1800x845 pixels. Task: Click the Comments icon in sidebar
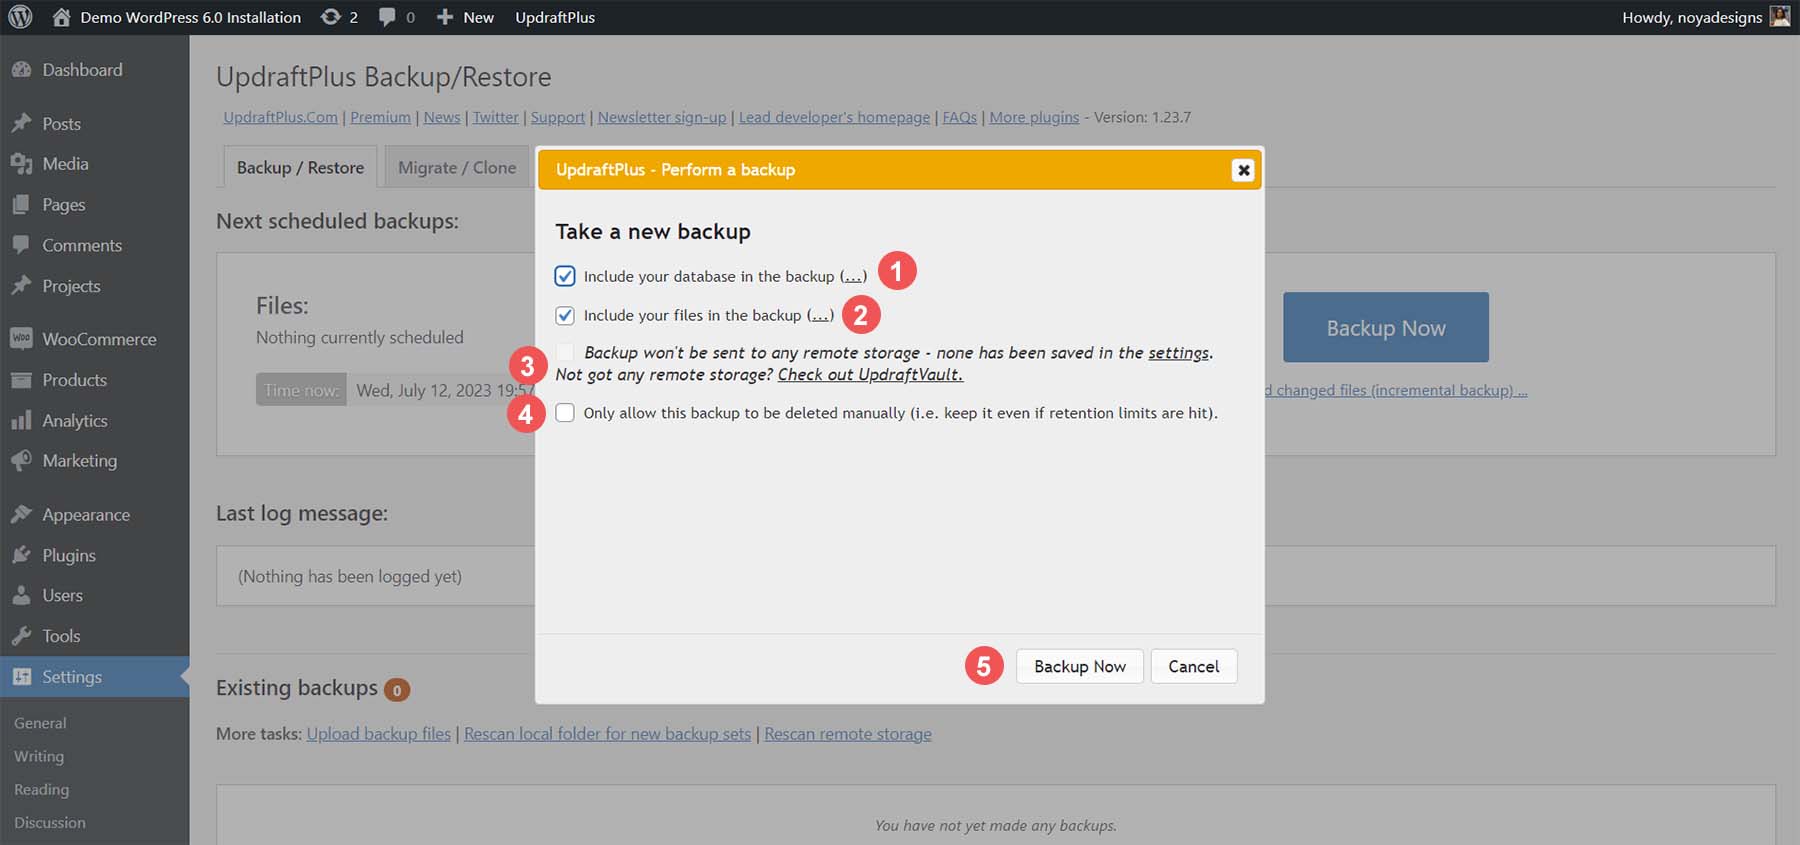(21, 245)
